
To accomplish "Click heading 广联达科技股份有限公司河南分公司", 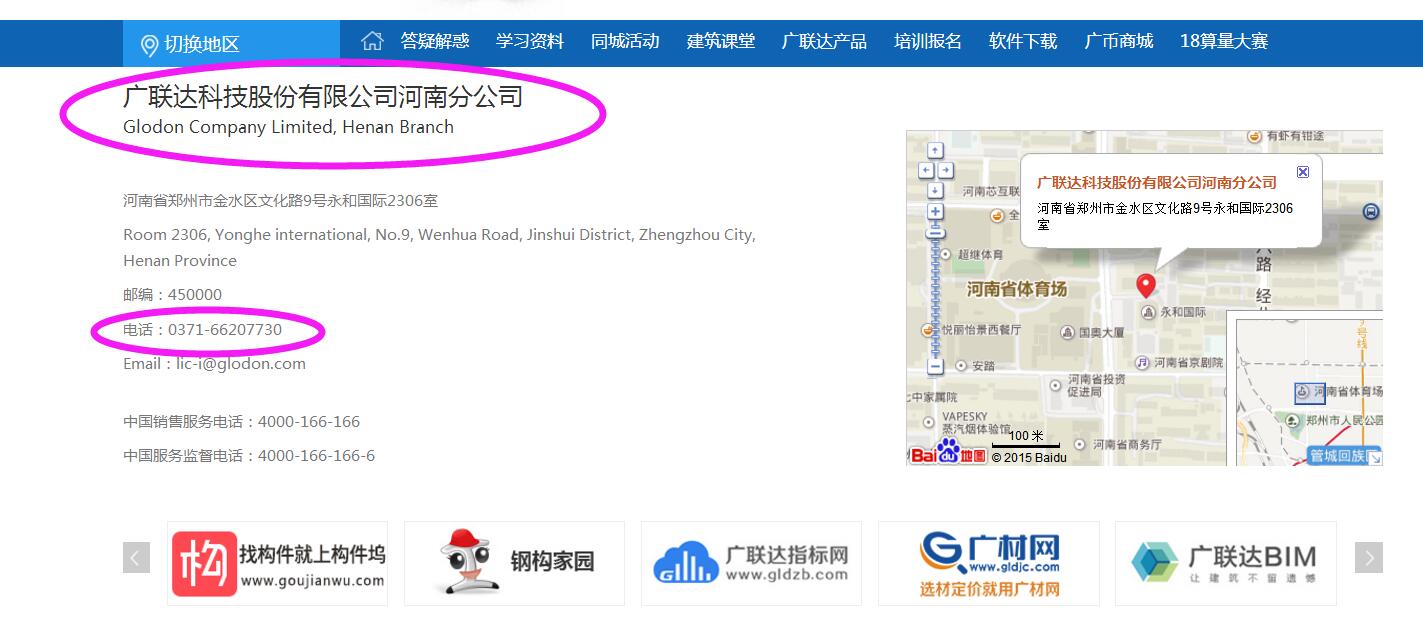I will [323, 97].
